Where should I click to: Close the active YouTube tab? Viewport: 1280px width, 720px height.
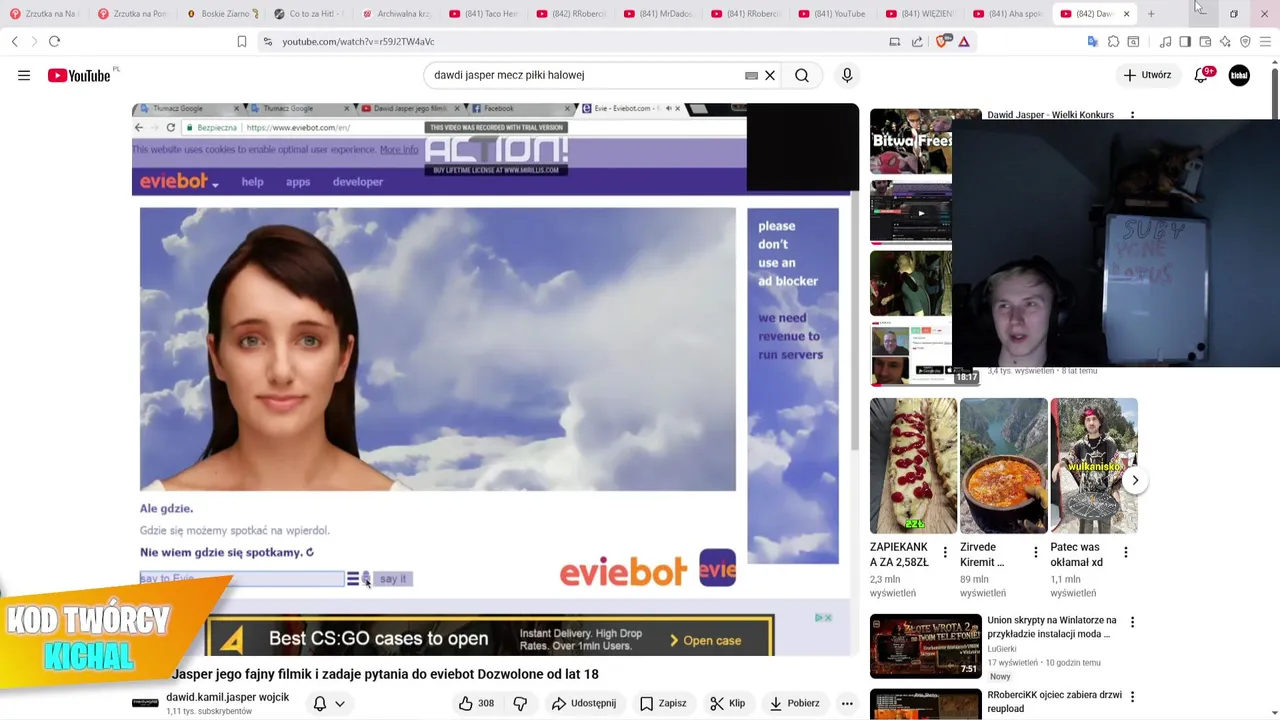(x=1126, y=14)
